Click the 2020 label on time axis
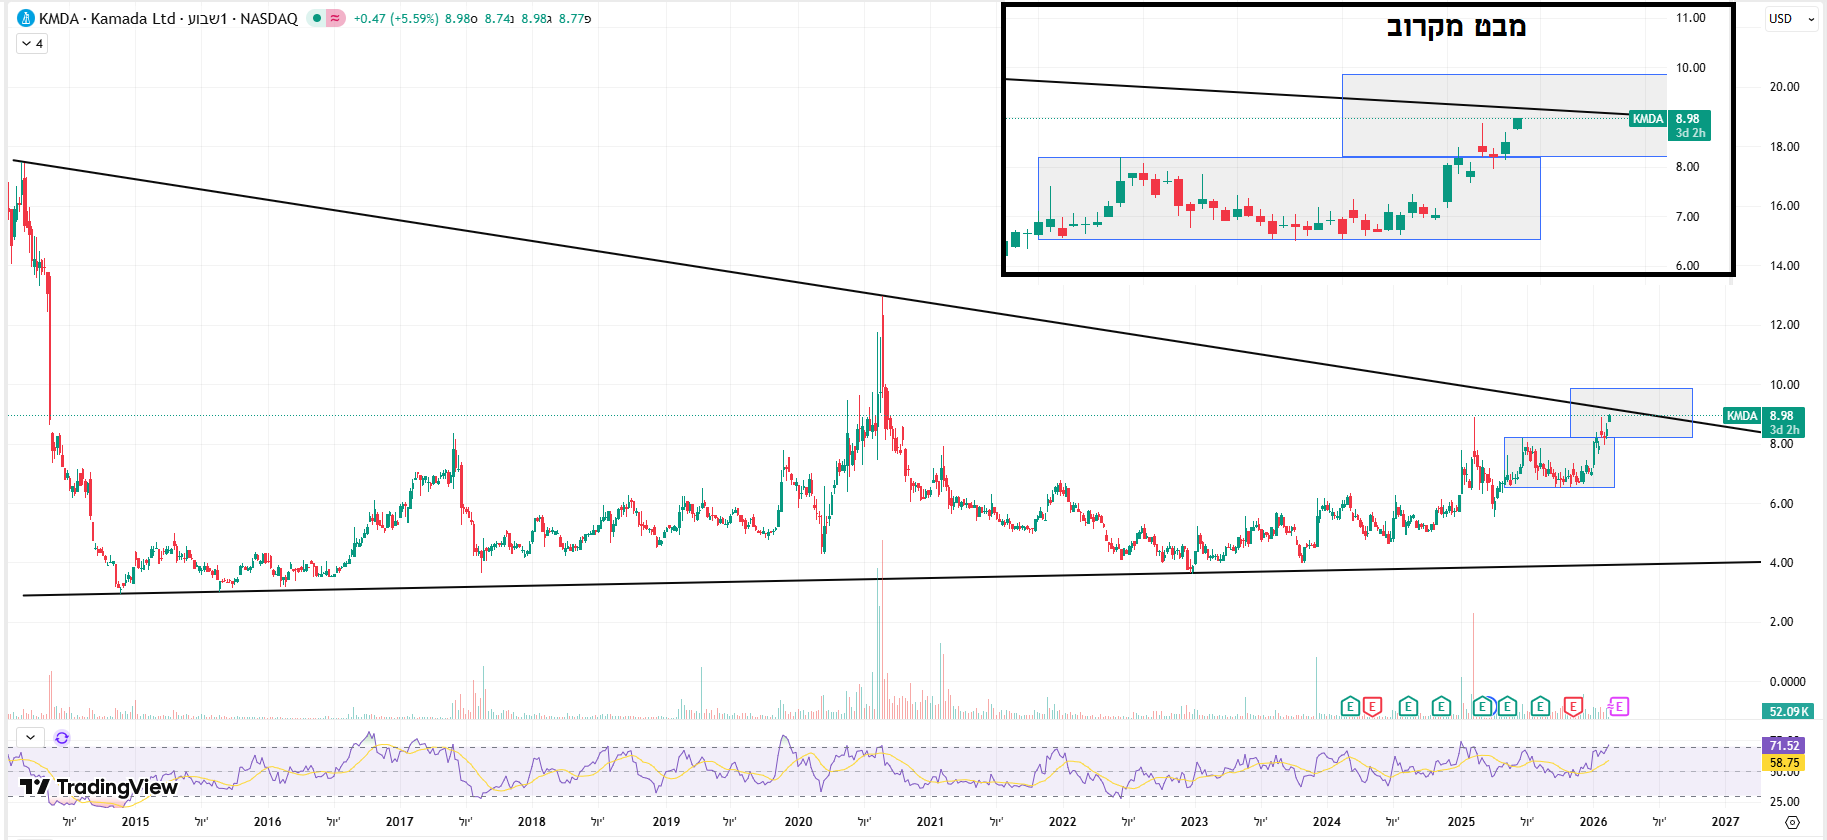 click(x=798, y=822)
